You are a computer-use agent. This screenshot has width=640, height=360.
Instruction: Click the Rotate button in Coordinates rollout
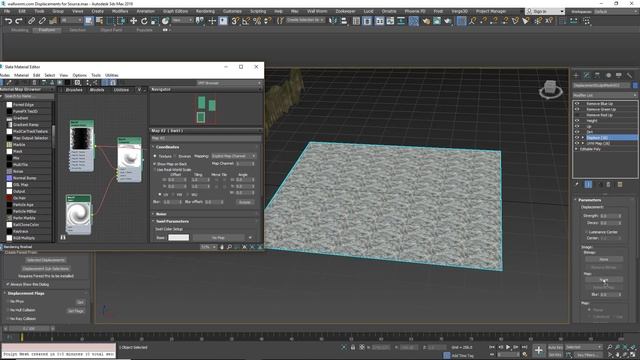click(x=244, y=202)
